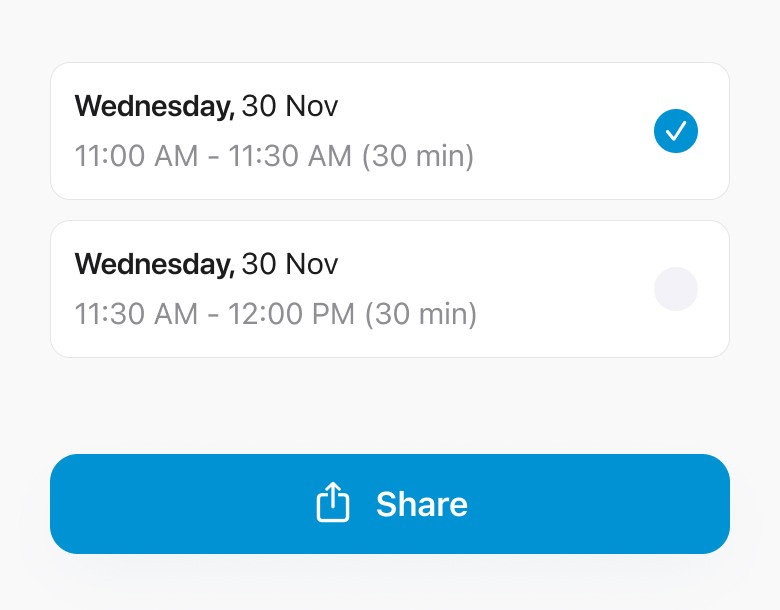The height and width of the screenshot is (610, 780).
Task: Click the 'Share' text label
Action: pyautogui.click(x=421, y=504)
